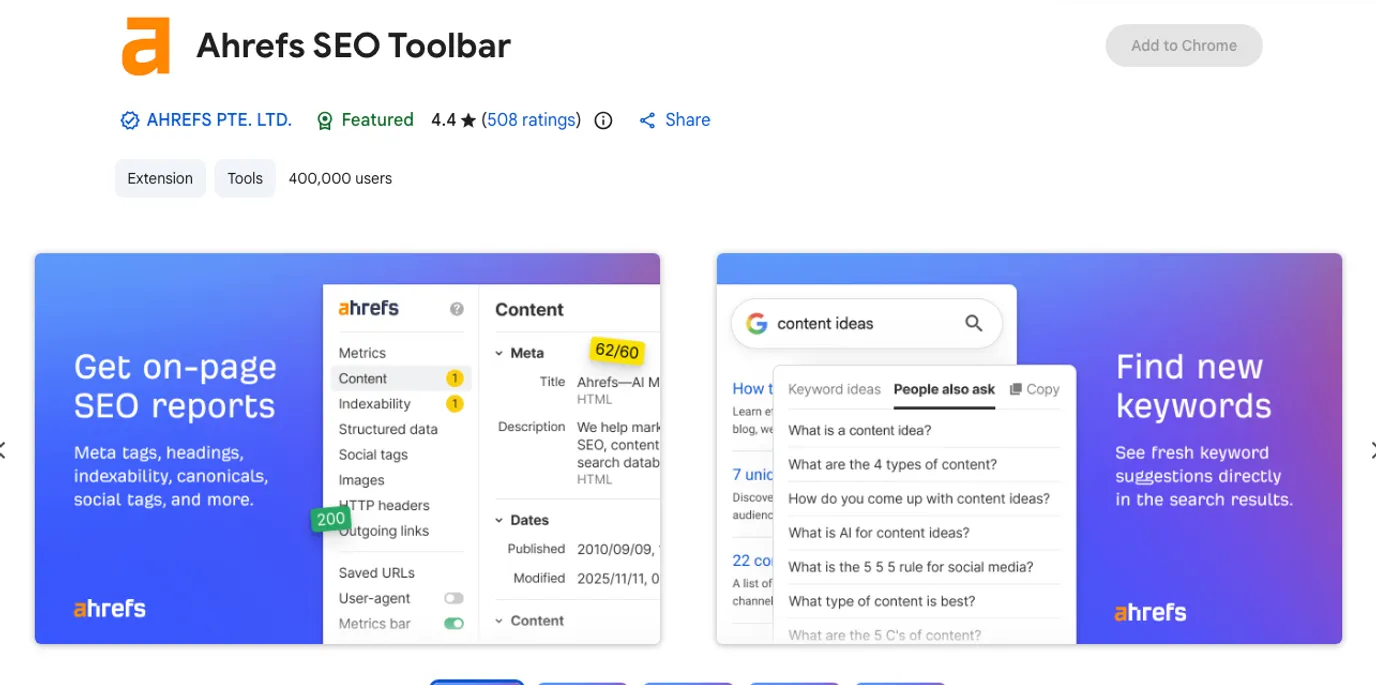Click the Featured label text
Viewport: 1376px width, 685px height.
click(x=377, y=120)
